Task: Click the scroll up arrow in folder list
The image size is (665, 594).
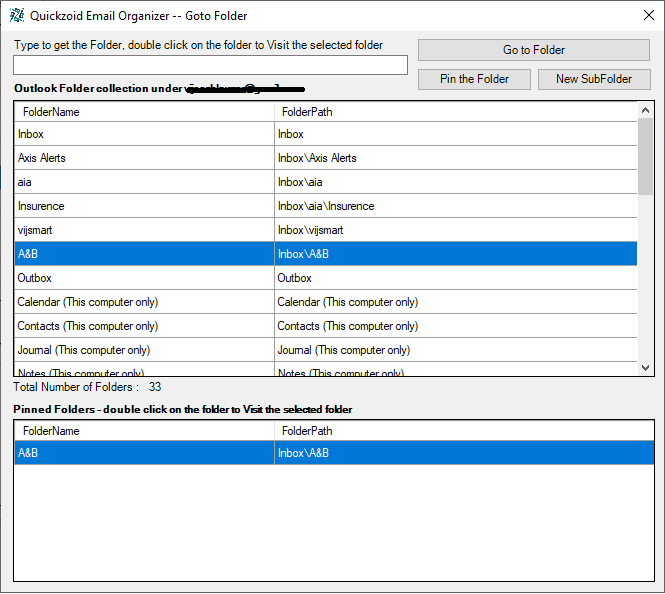Action: tap(645, 110)
